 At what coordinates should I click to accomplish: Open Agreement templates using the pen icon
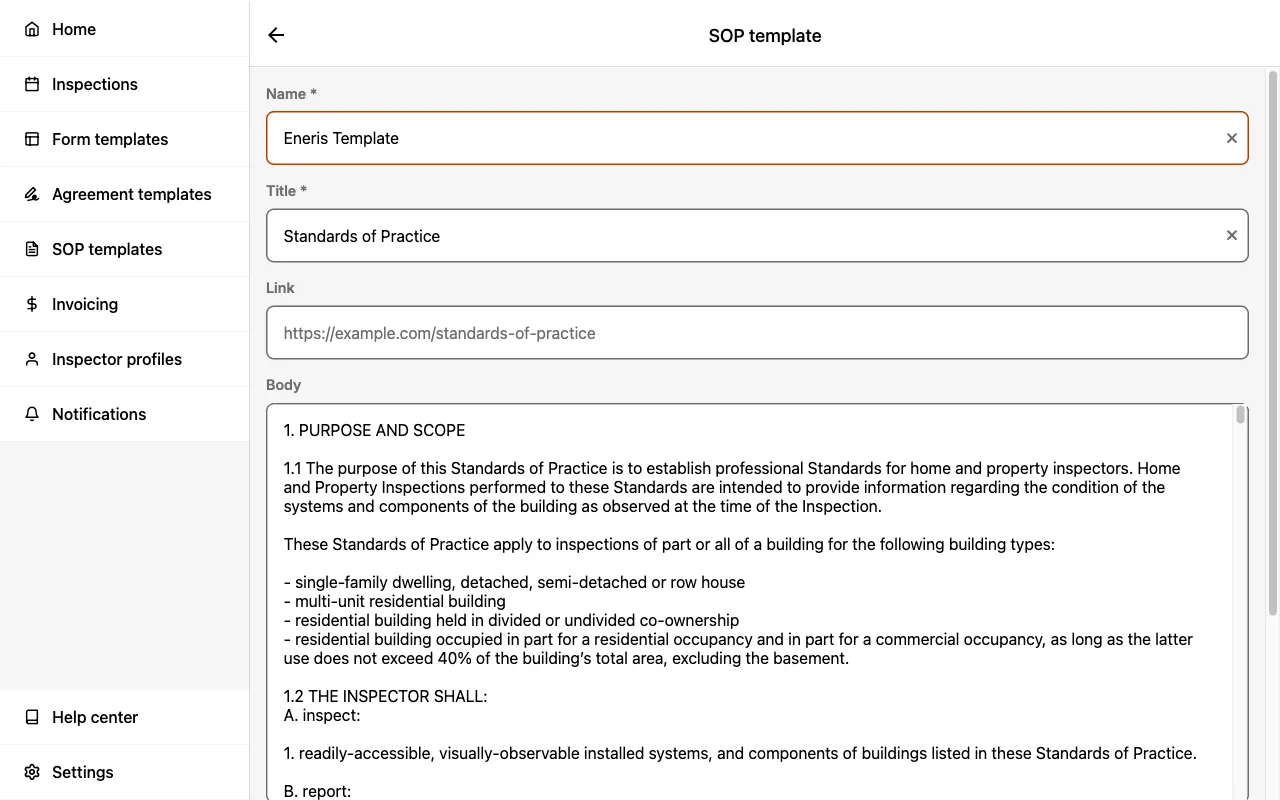pos(32,194)
